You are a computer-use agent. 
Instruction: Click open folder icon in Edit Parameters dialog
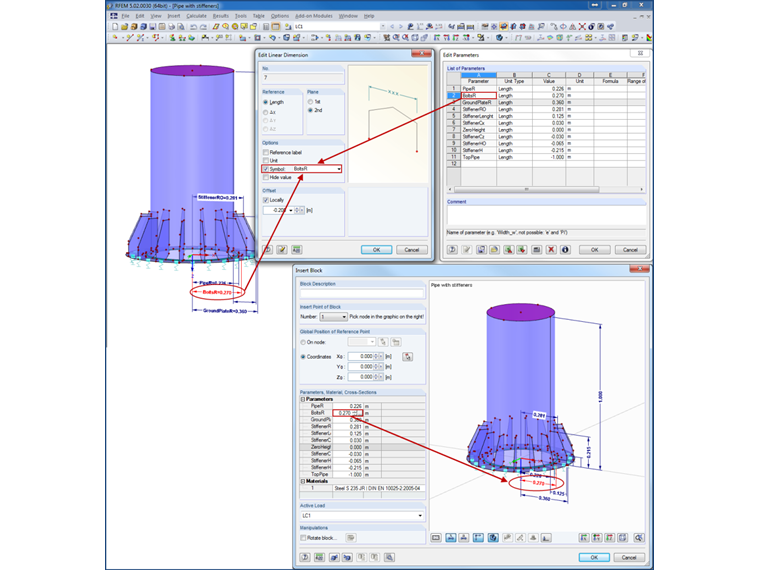click(x=494, y=250)
